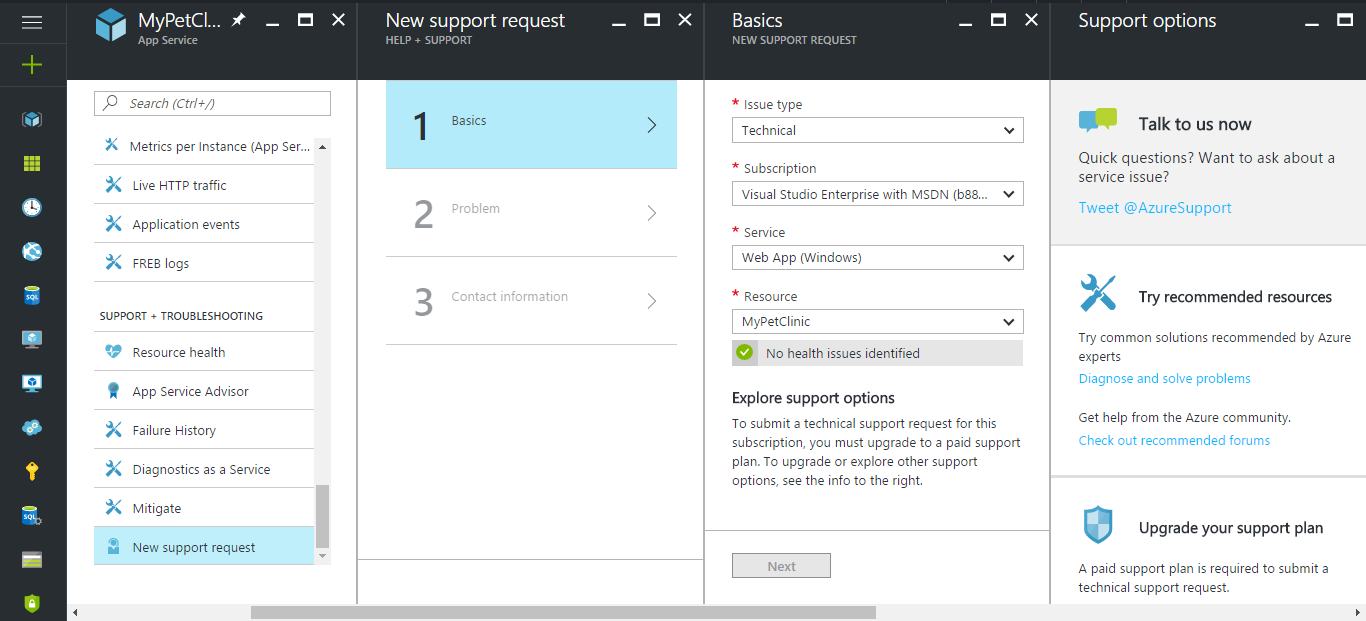Click the ribbon badge icon for App Service Advisor
Viewport: 1366px width, 621px height.
pos(114,391)
